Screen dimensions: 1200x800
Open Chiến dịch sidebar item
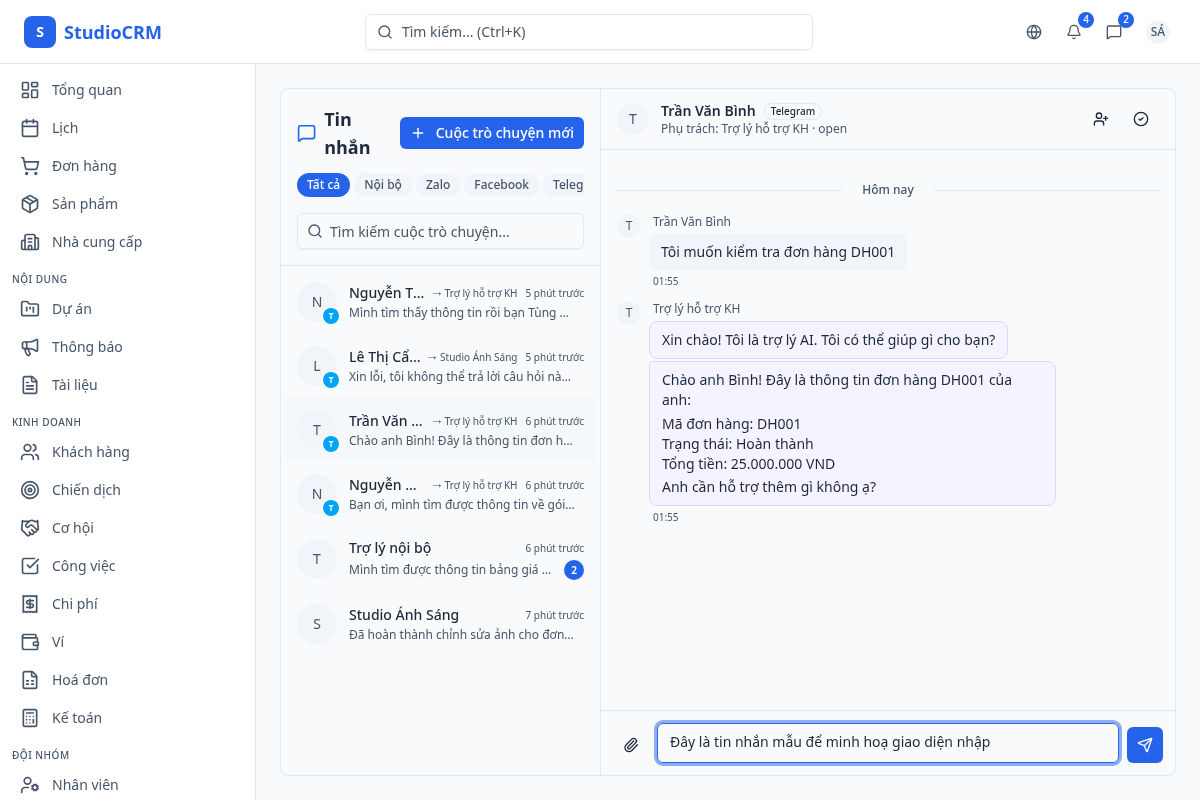point(86,490)
